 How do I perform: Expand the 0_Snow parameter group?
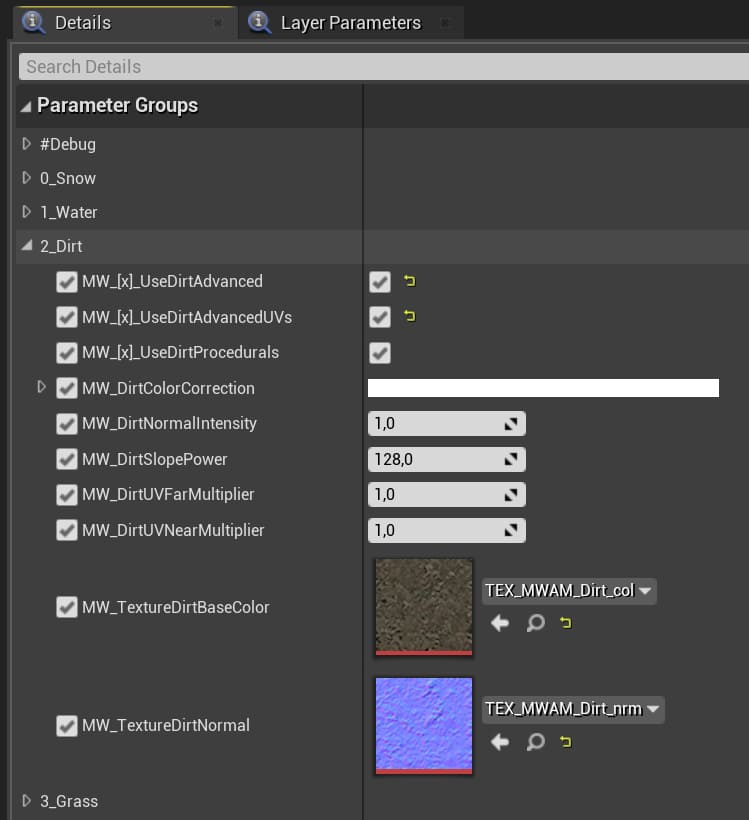pos(27,178)
